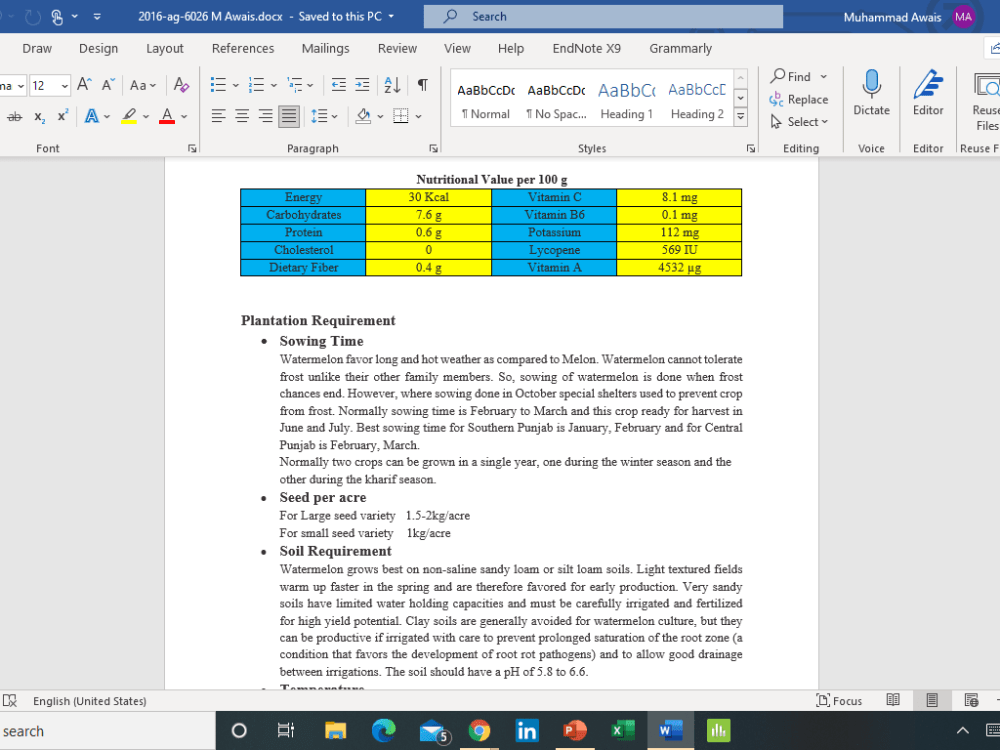Screen dimensions: 1000x750
Task: Click the Decrease Indent icon
Action: pyautogui.click(x=339, y=85)
